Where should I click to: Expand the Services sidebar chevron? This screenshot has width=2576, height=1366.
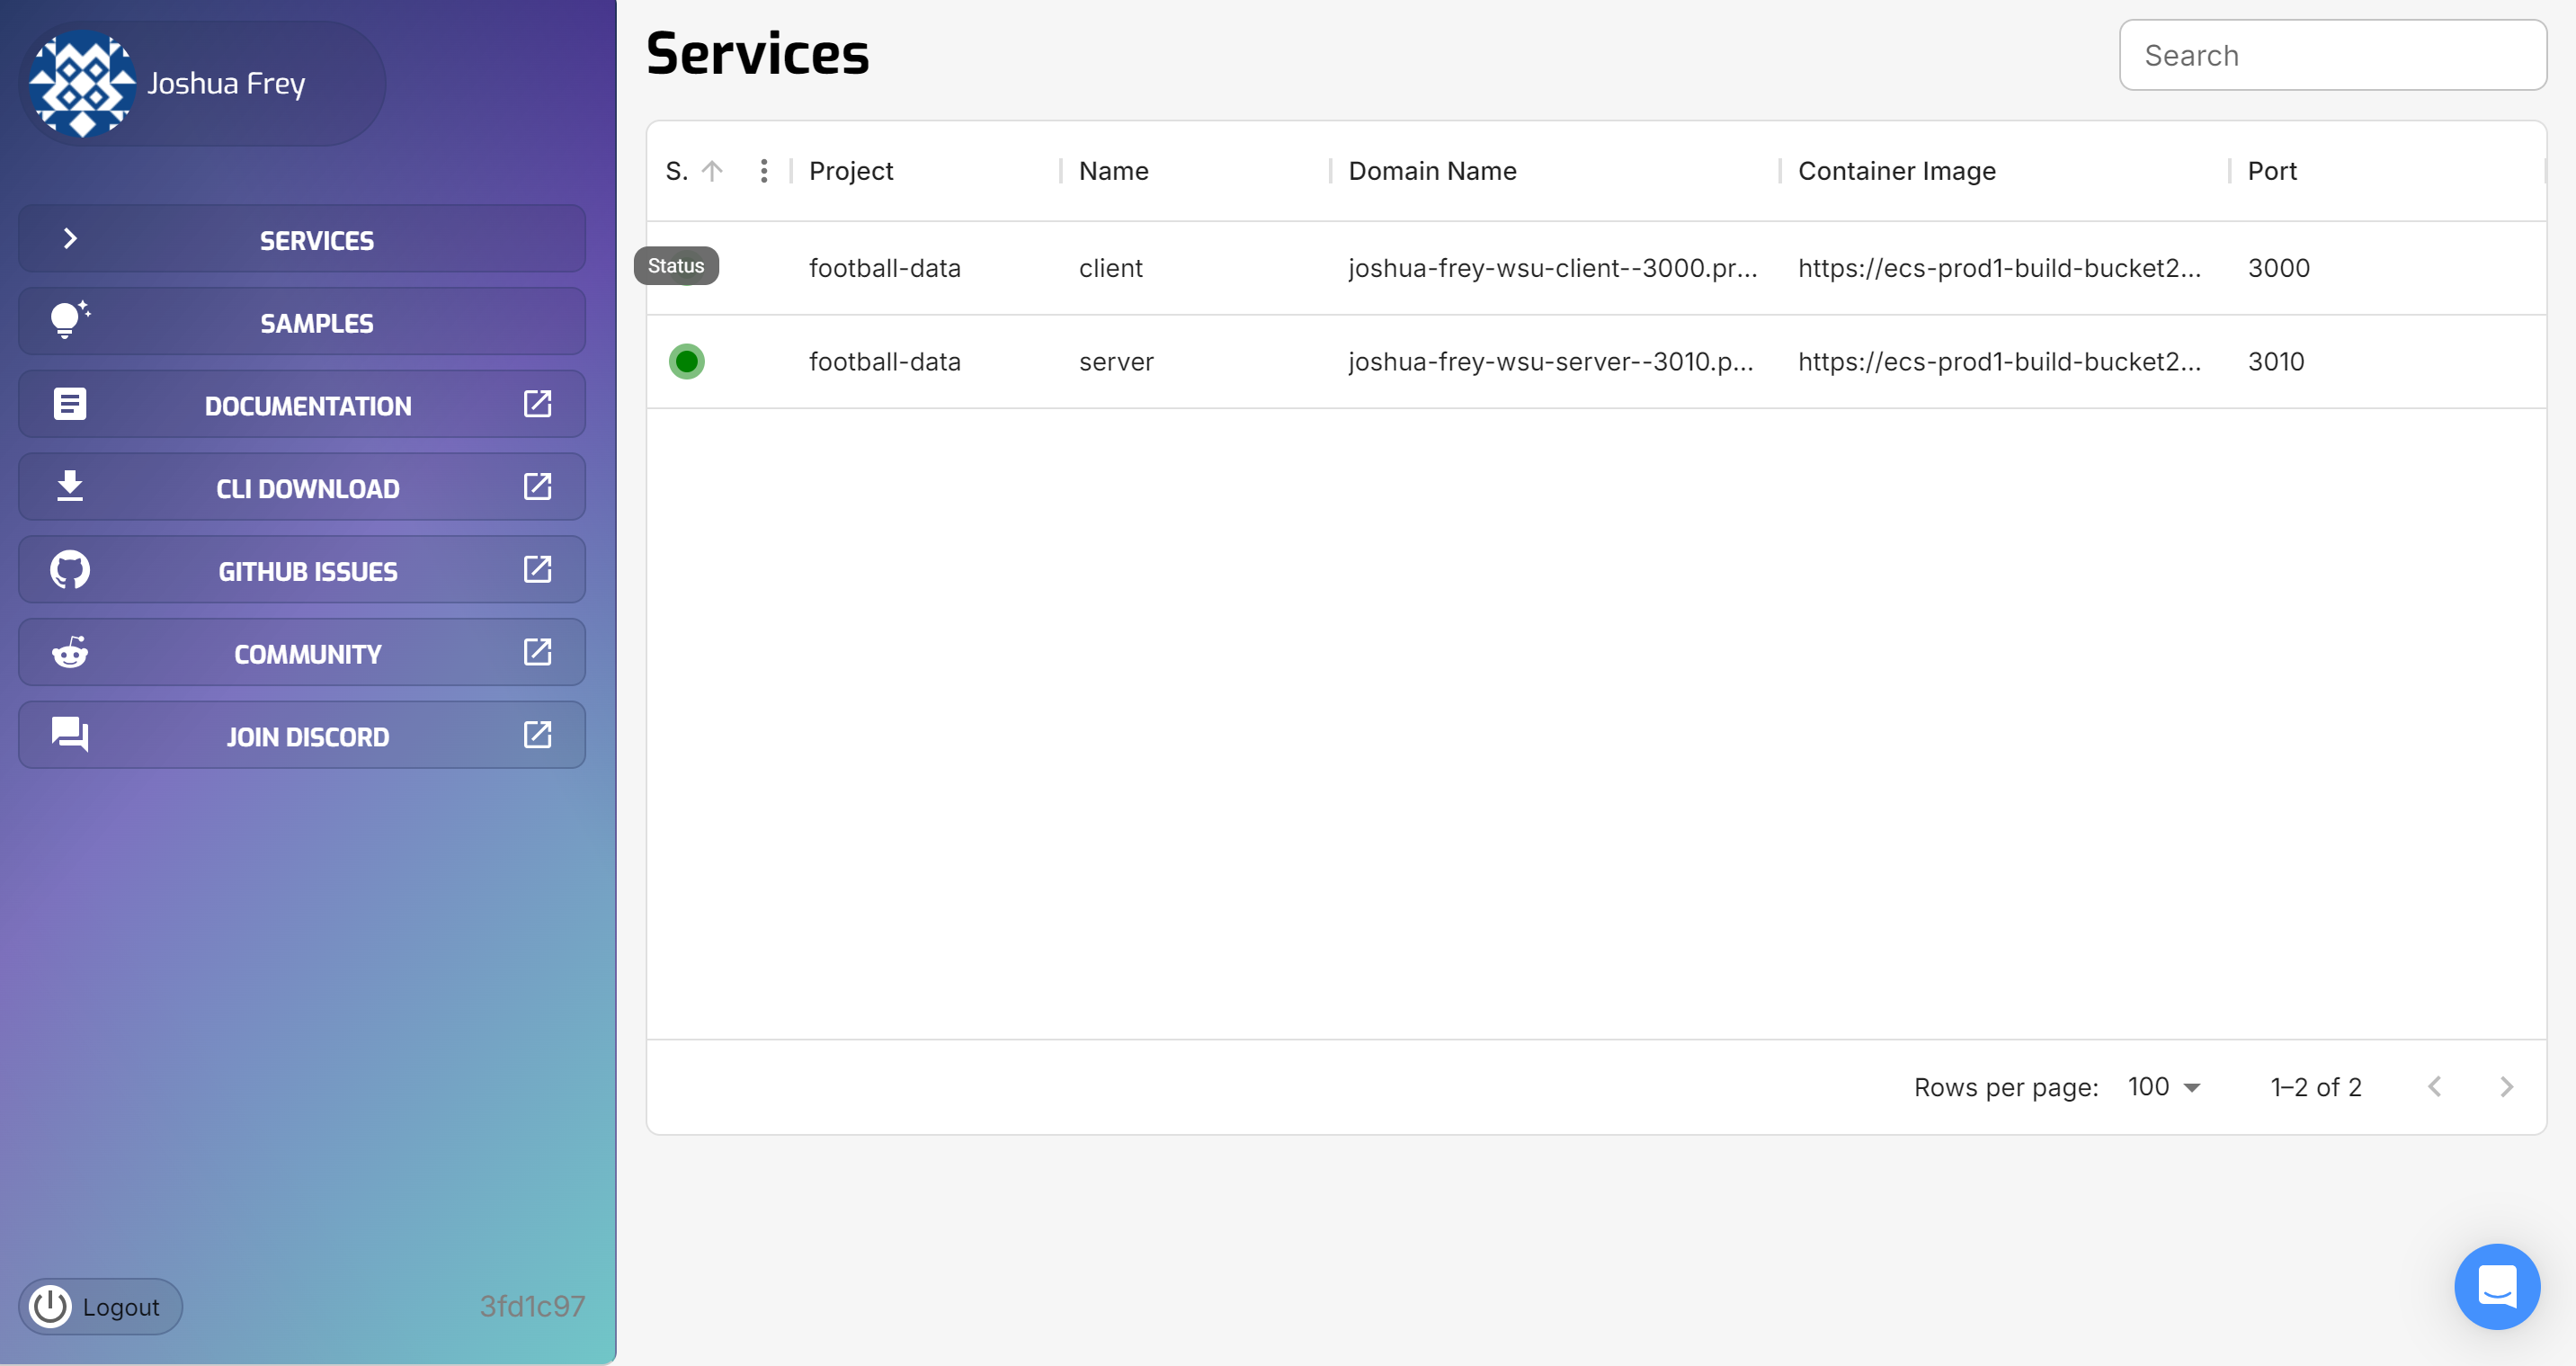pyautogui.click(x=70, y=239)
